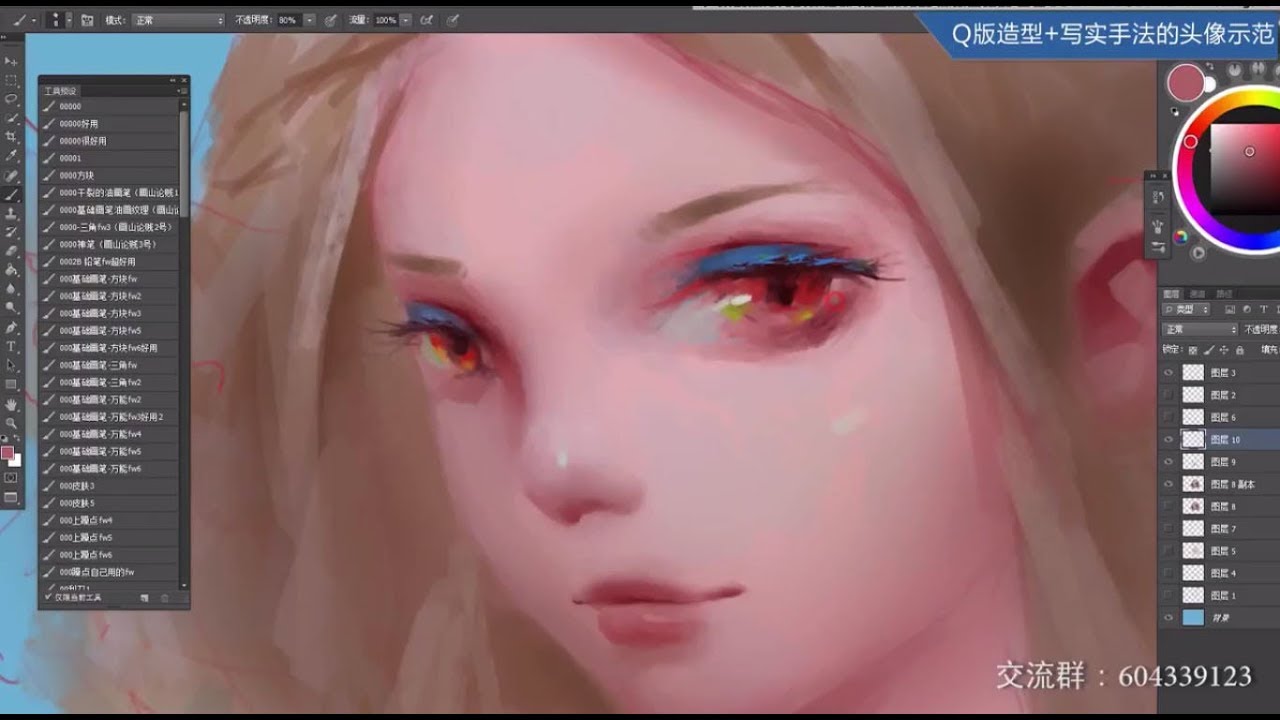The height and width of the screenshot is (720, 1280).
Task: Select the Eraser tool
Action: click(12, 251)
